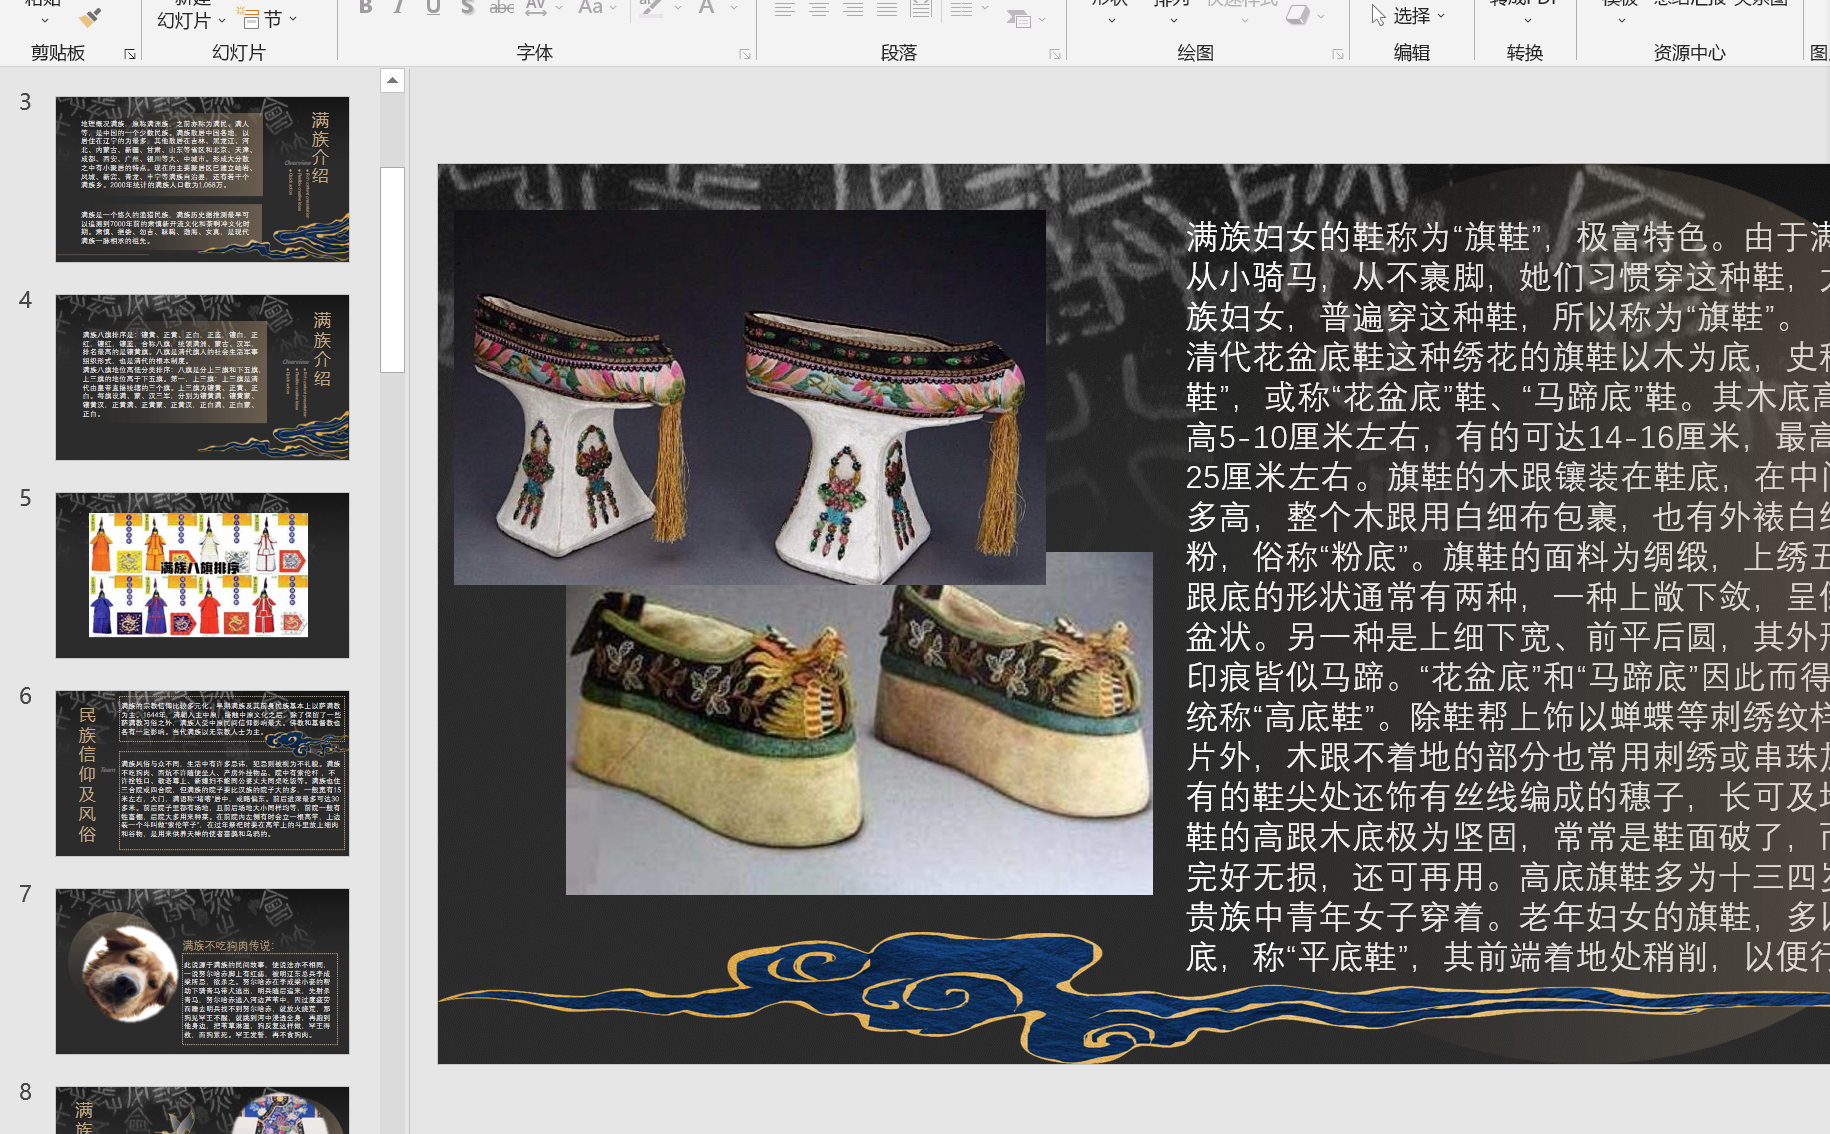Toggle underline formatting
The height and width of the screenshot is (1134, 1830).
pos(433,8)
